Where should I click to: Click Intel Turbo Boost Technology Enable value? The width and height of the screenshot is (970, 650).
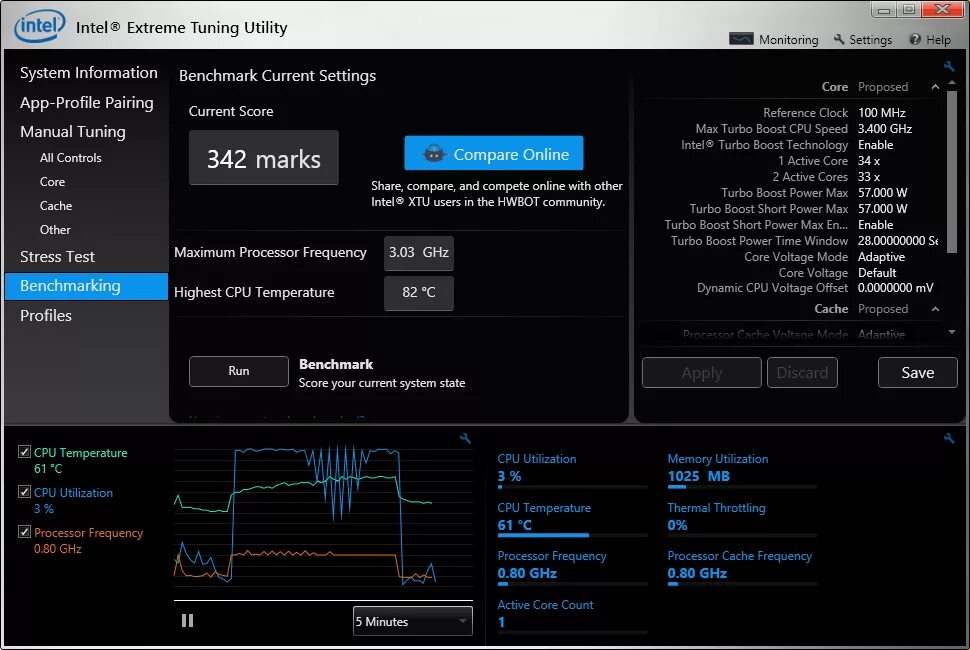[x=875, y=145]
